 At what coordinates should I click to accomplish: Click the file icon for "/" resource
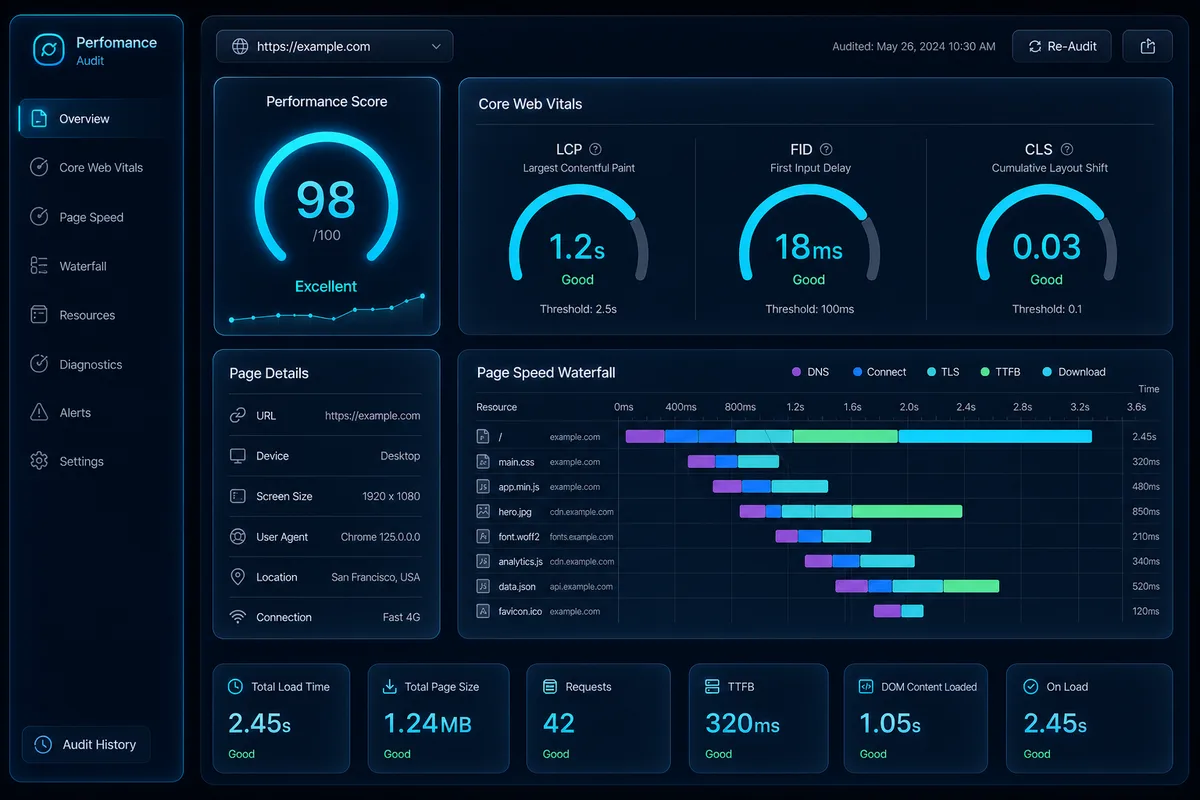pos(483,437)
